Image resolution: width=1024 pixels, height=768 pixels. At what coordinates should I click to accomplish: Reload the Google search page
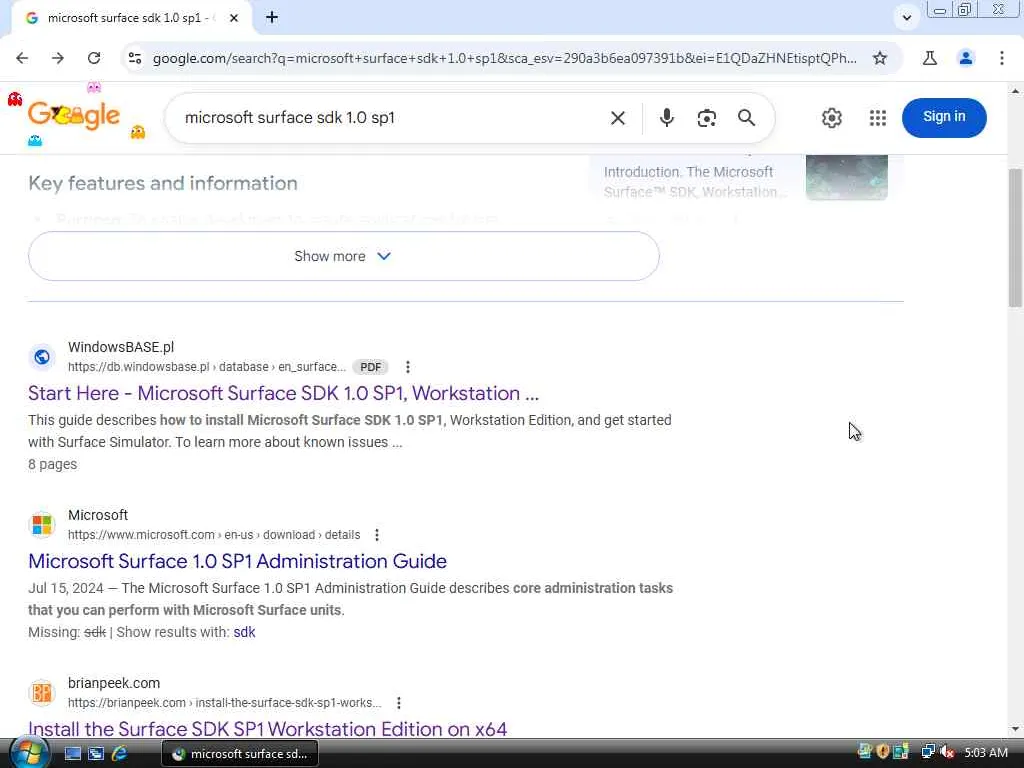pos(94,58)
